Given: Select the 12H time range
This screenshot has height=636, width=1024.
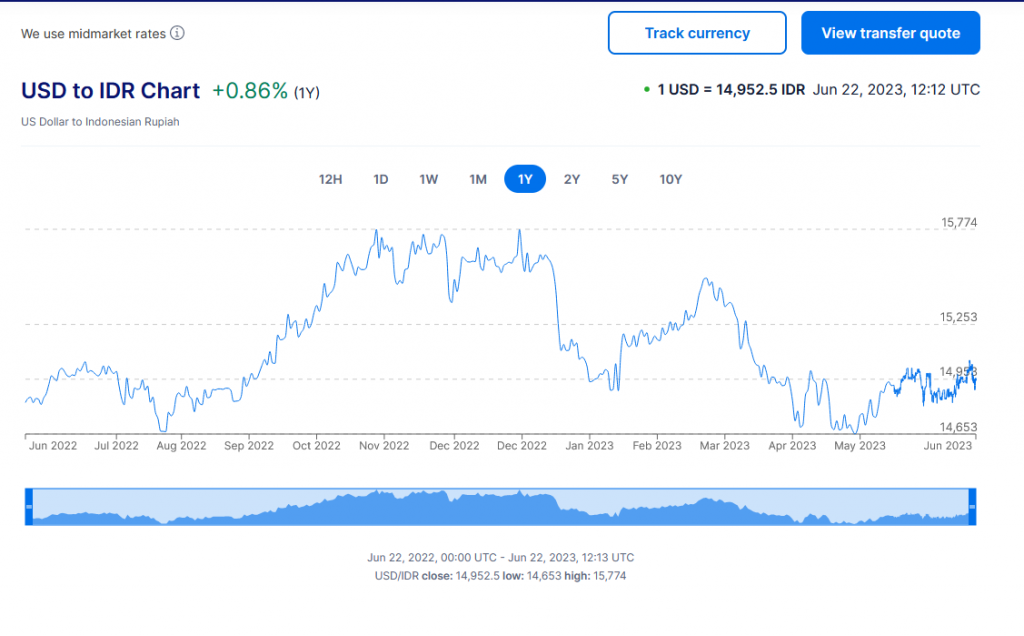Looking at the screenshot, I should [330, 179].
